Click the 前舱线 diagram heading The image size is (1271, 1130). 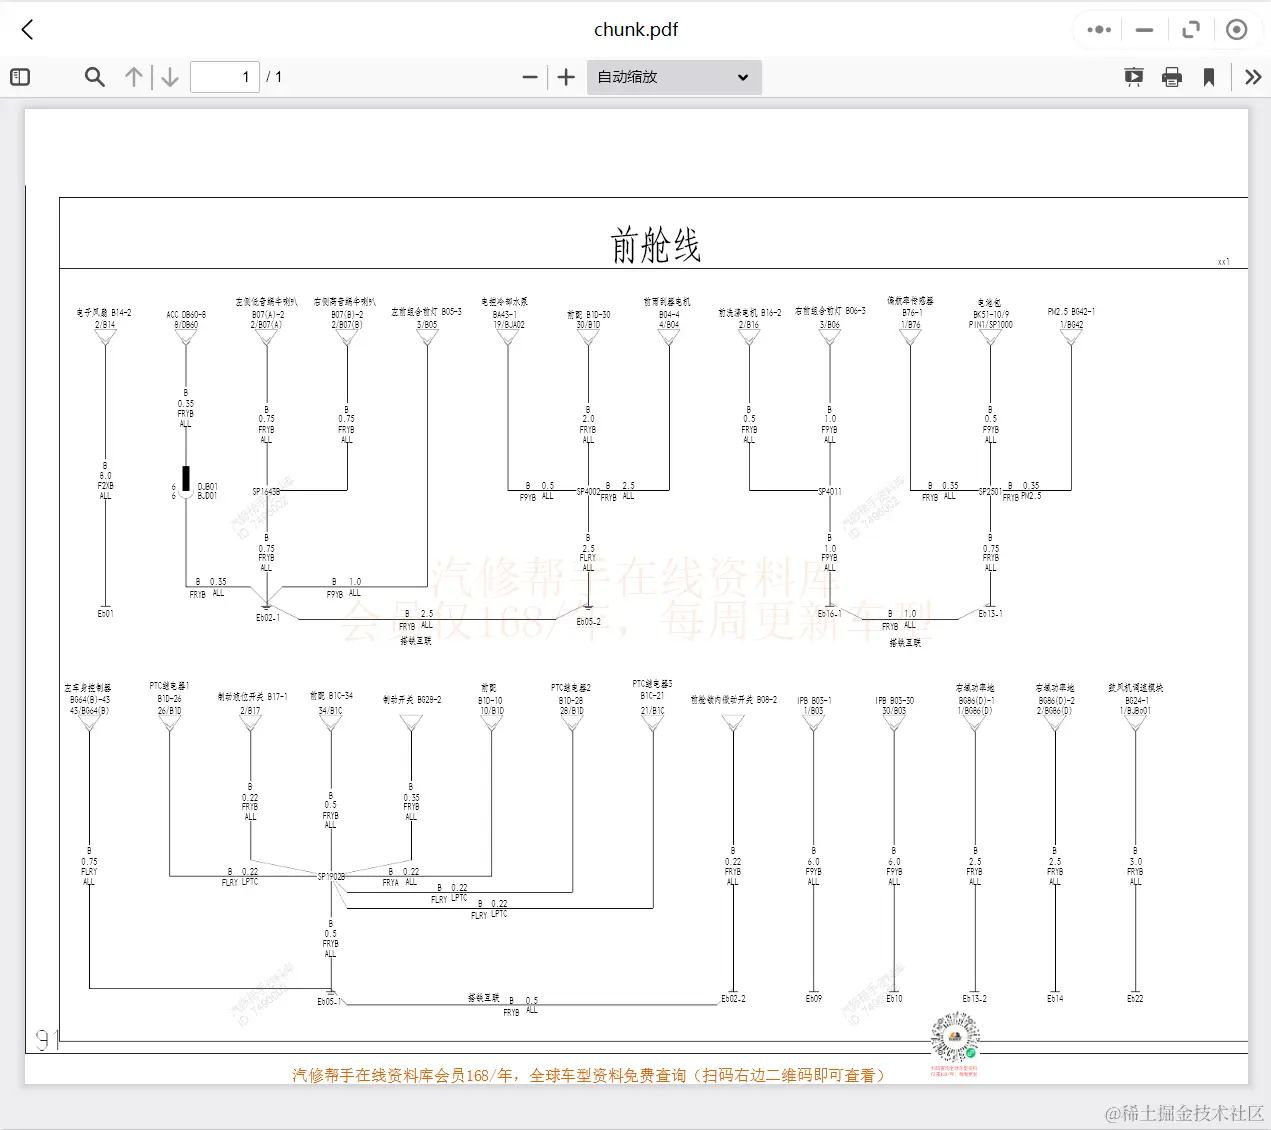[656, 245]
